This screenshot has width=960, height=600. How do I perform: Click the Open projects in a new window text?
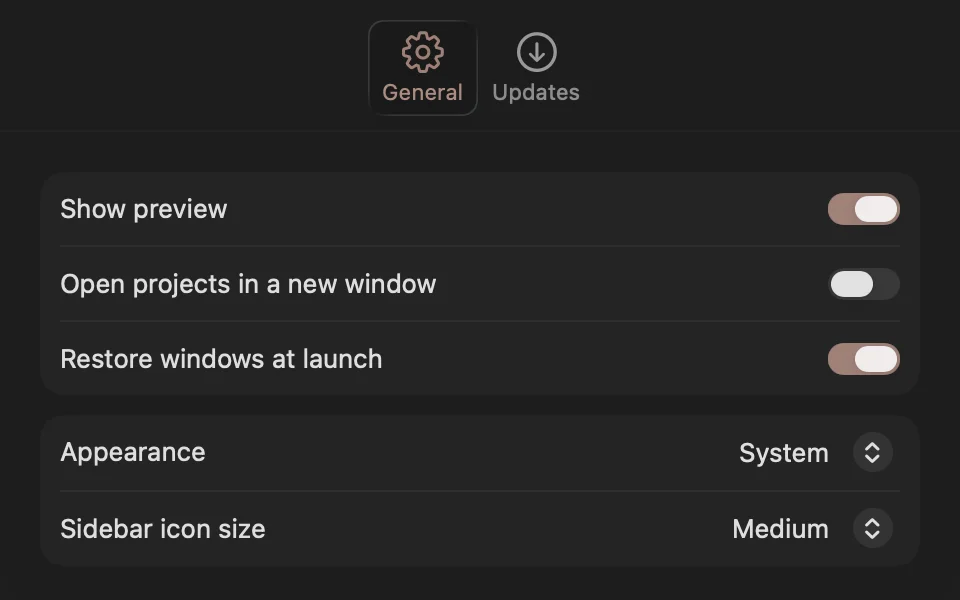(248, 284)
